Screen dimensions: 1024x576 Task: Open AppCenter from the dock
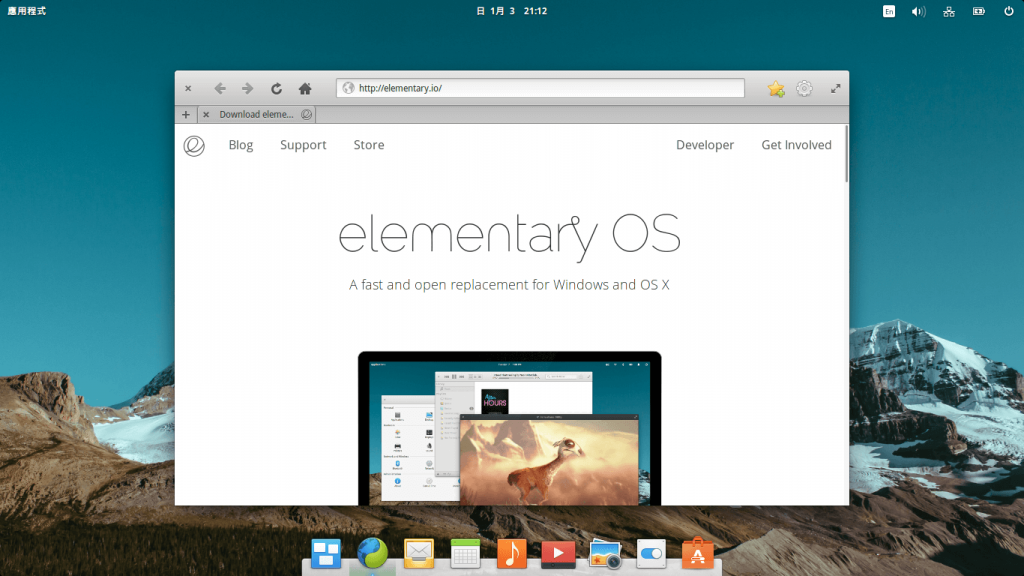pyautogui.click(x=697, y=554)
